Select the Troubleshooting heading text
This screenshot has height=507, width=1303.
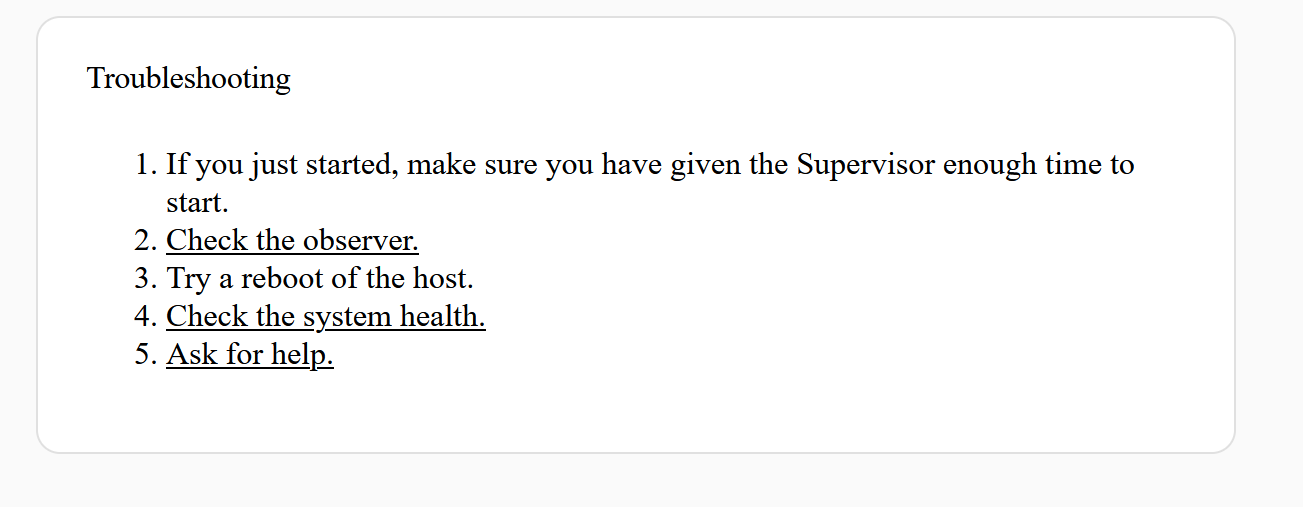189,78
